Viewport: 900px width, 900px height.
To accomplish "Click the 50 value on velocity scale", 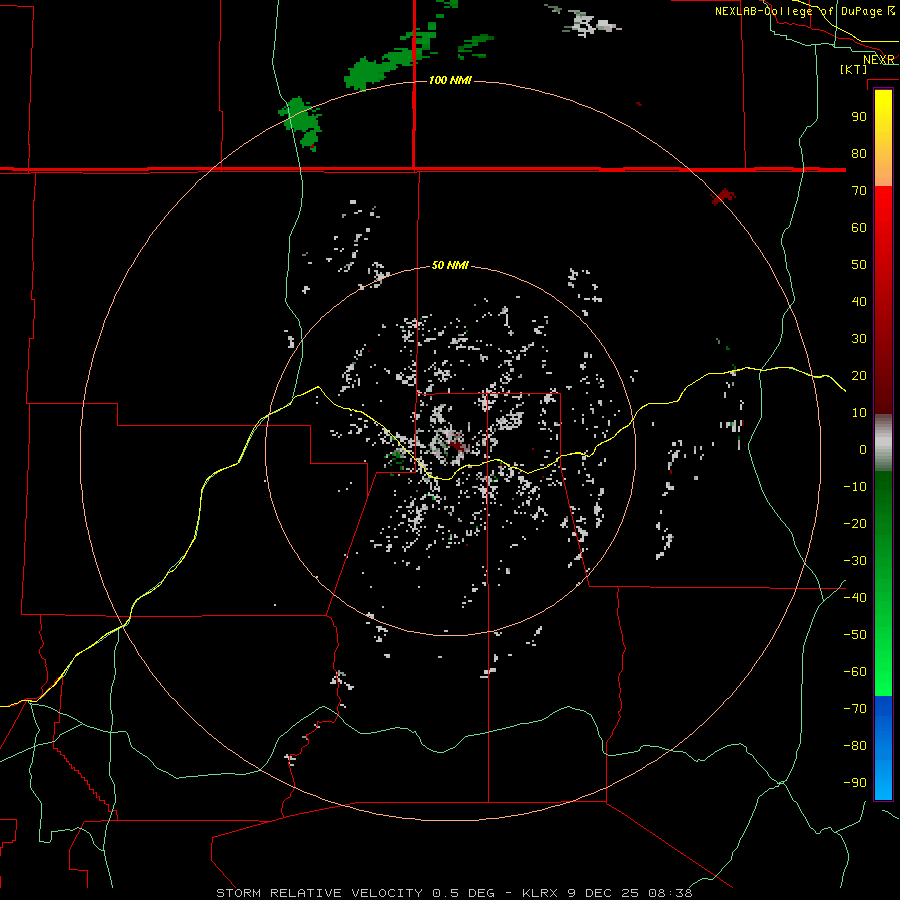I will (x=859, y=265).
